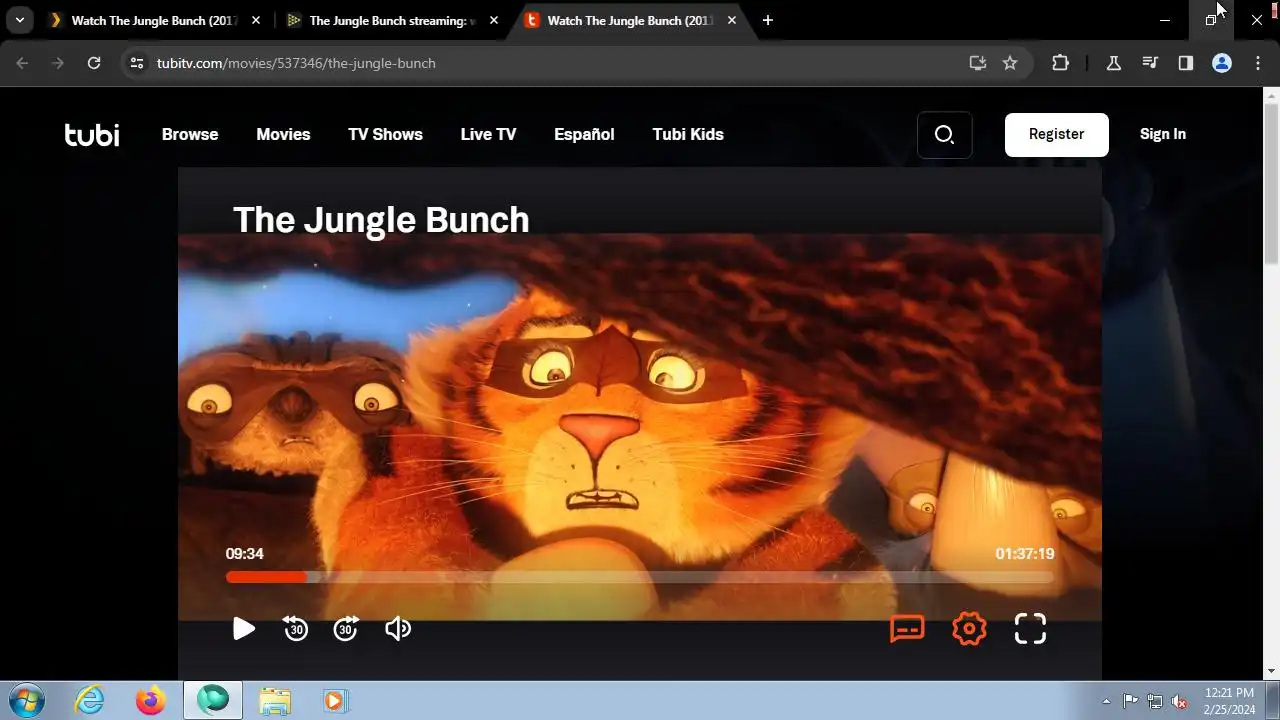Bookmark this page star icon
The image size is (1280, 720).
pos(1010,63)
